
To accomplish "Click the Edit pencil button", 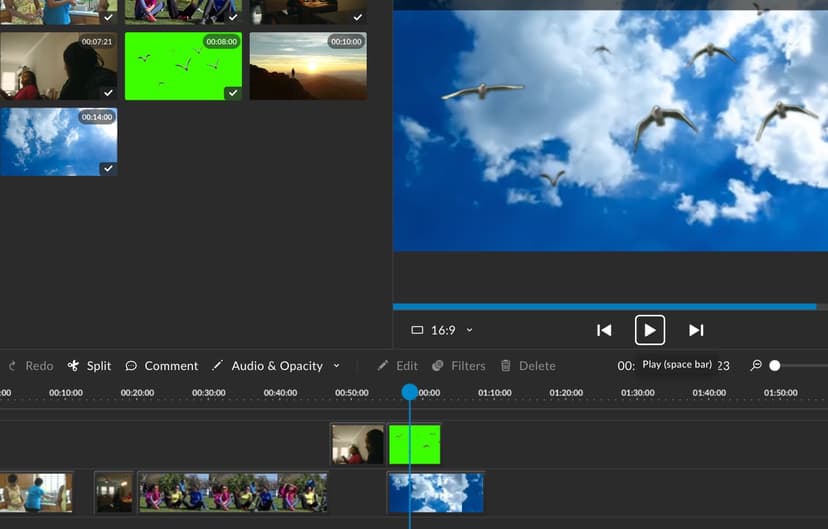I will point(398,366).
